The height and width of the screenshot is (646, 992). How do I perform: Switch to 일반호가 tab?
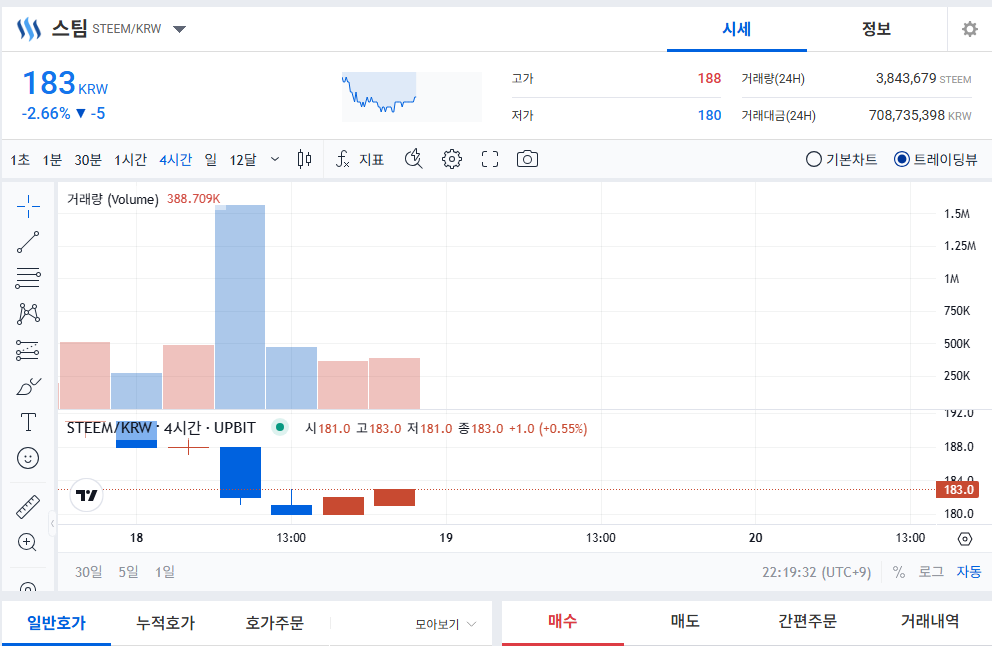[x=56, y=623]
